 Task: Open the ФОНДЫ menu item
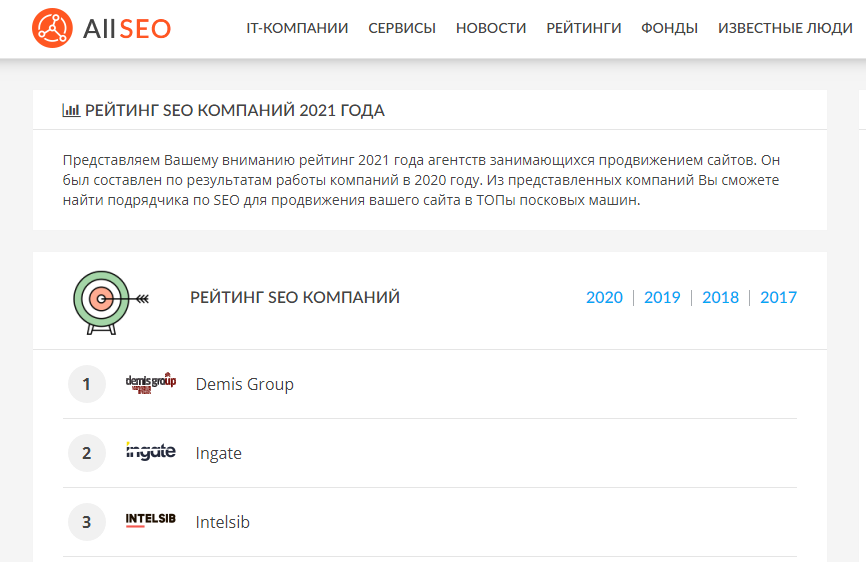(669, 28)
